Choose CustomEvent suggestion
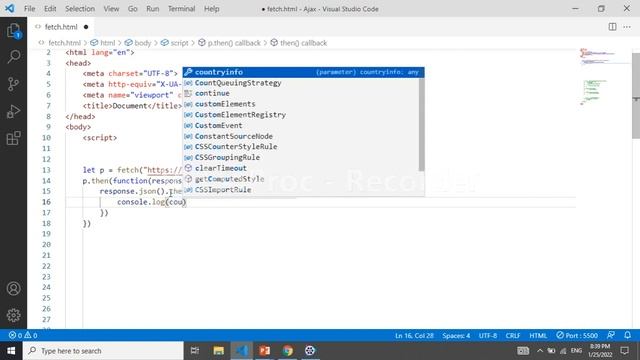The width and height of the screenshot is (640, 360). pyautogui.click(x=301, y=126)
